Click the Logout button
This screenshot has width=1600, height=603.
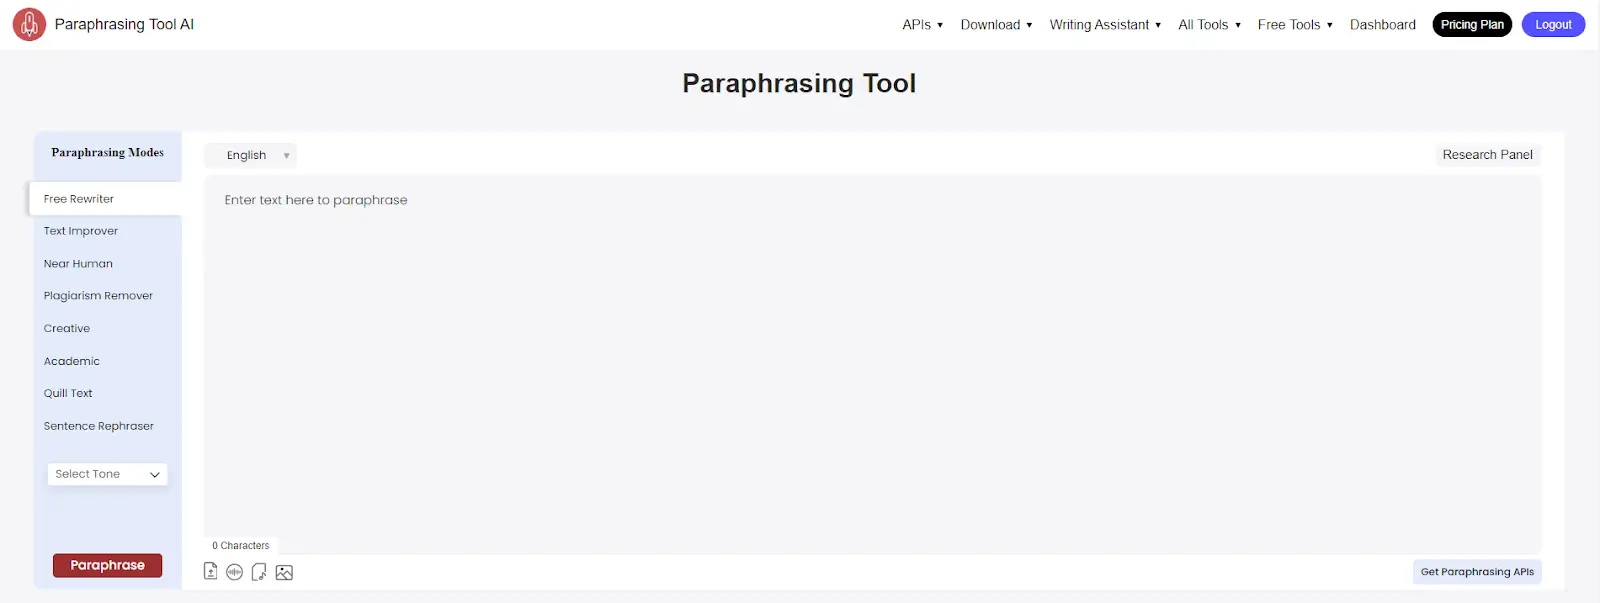1553,24
